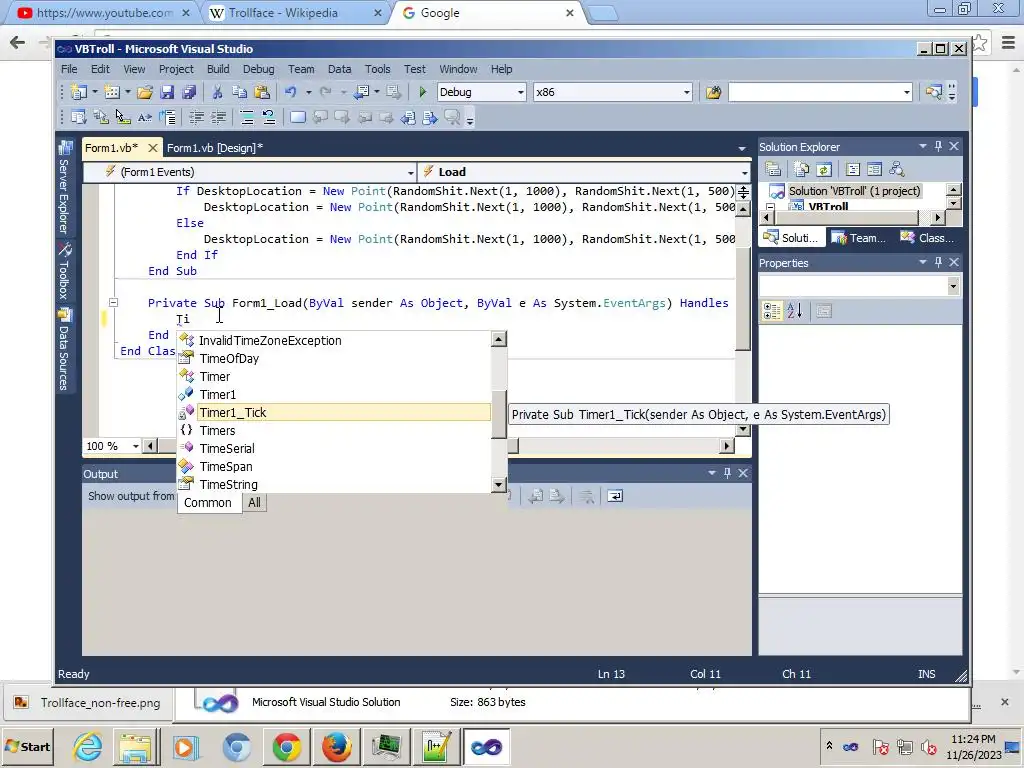Click the Increase Indent icon
This screenshot has height=768, width=1024.
218,118
